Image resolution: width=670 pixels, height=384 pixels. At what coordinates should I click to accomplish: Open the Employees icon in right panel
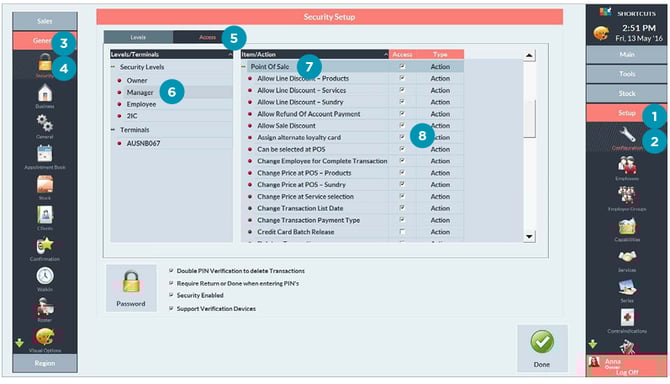point(627,166)
